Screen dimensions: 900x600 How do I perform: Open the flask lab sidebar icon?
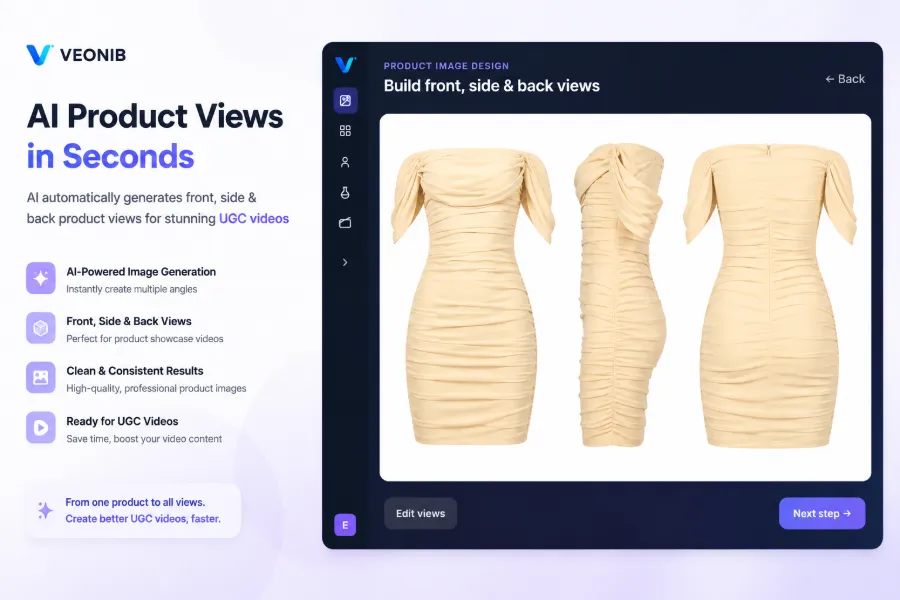pyautogui.click(x=345, y=192)
